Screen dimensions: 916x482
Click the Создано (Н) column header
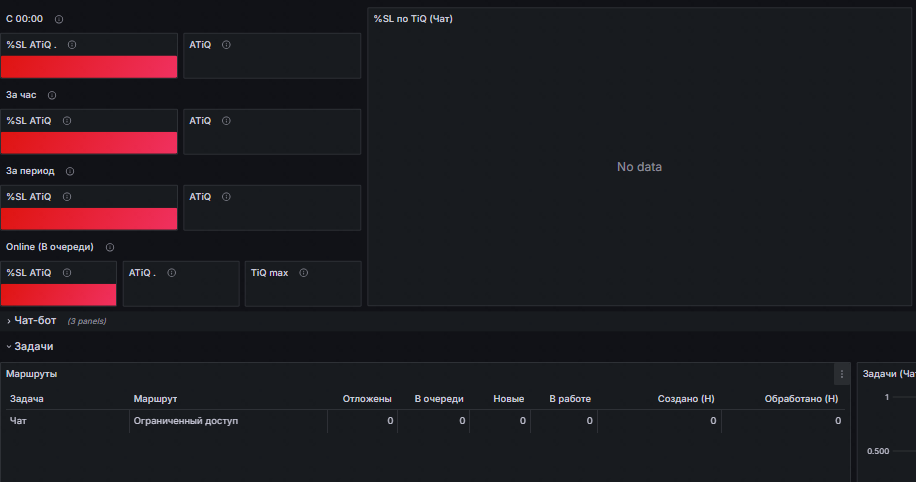[686, 399]
